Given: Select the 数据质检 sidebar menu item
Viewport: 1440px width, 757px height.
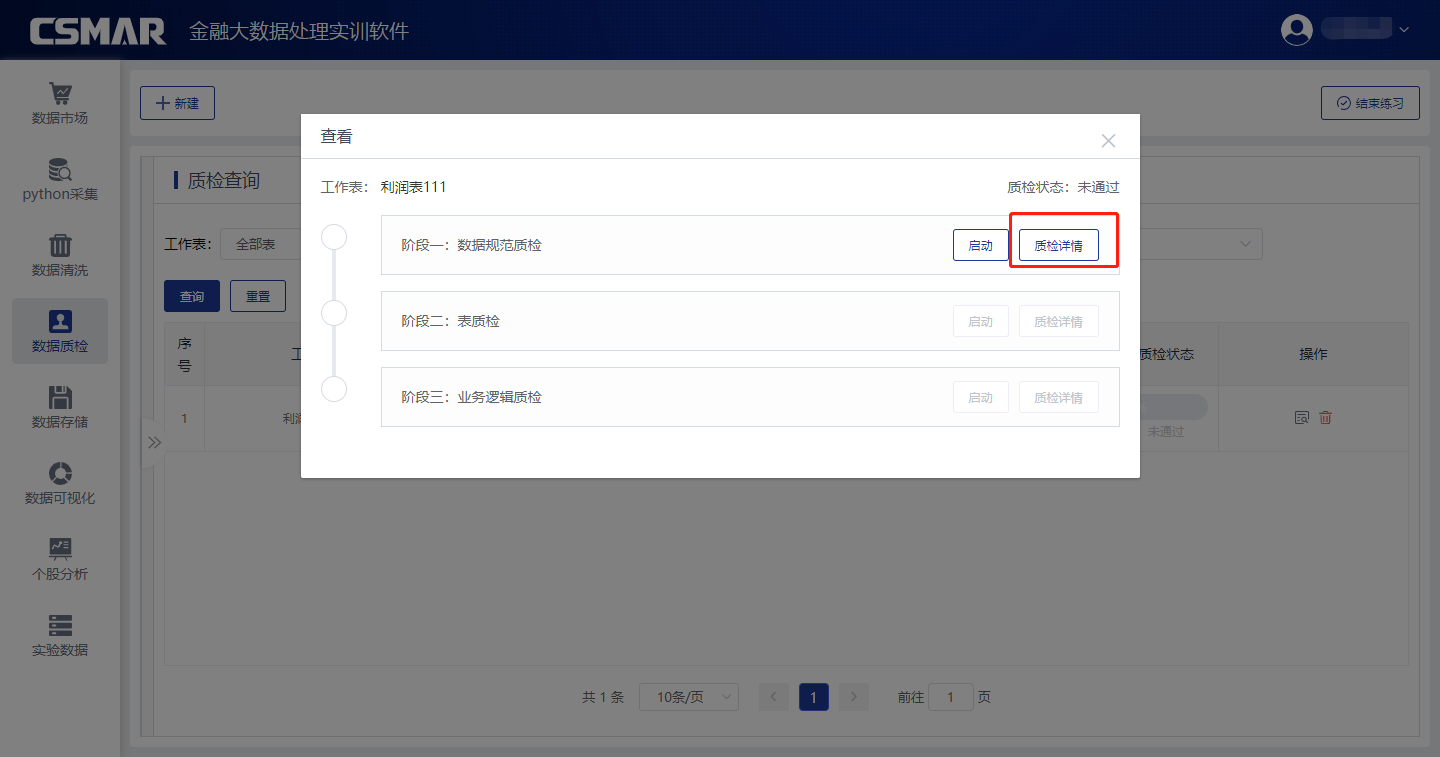Looking at the screenshot, I should click(60, 331).
